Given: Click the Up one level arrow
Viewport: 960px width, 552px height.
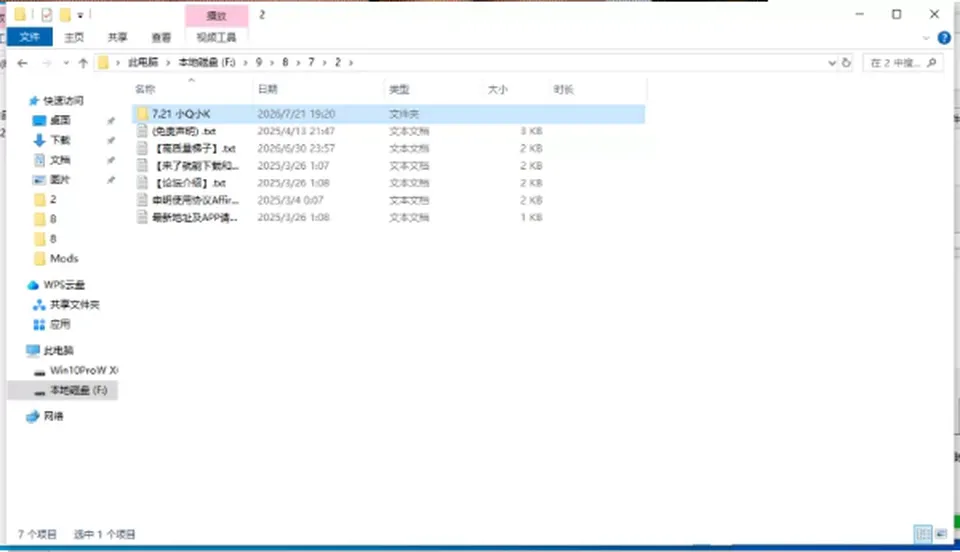Looking at the screenshot, I should (x=83, y=62).
